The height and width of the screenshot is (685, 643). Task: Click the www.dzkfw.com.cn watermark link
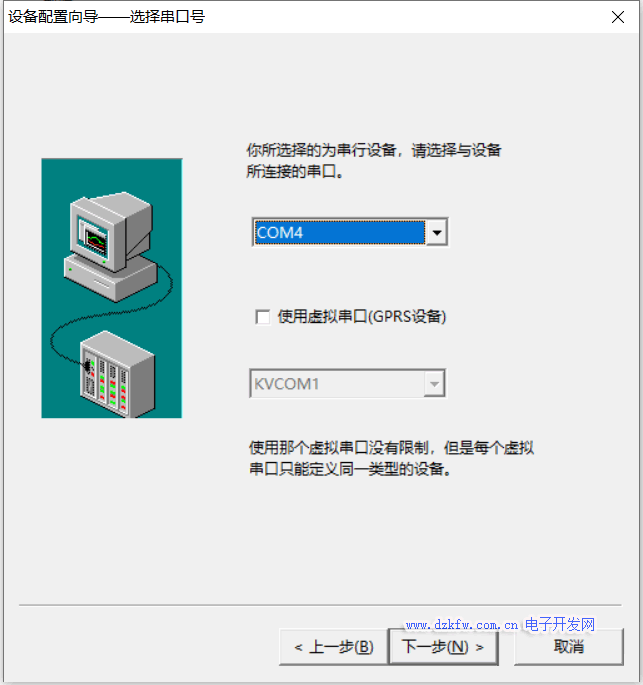pyautogui.click(x=462, y=625)
